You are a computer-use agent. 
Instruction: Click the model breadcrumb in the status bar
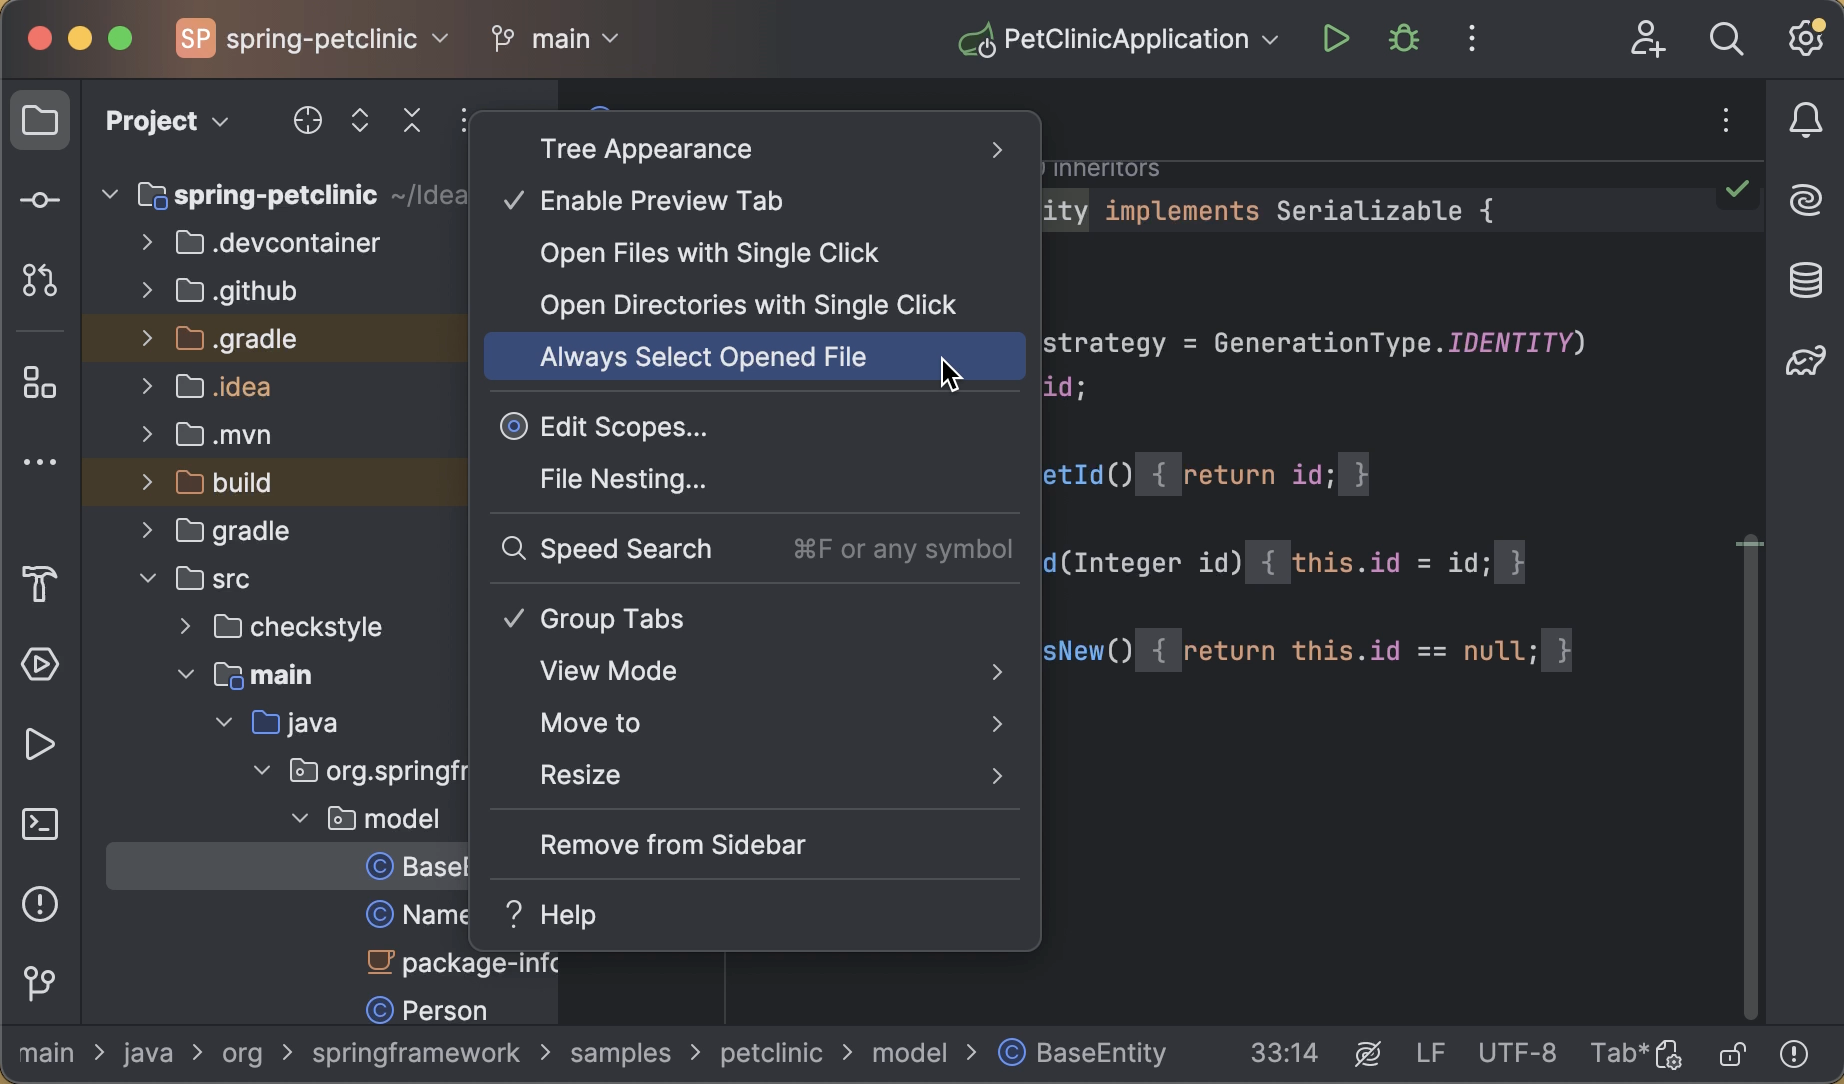[x=908, y=1052]
